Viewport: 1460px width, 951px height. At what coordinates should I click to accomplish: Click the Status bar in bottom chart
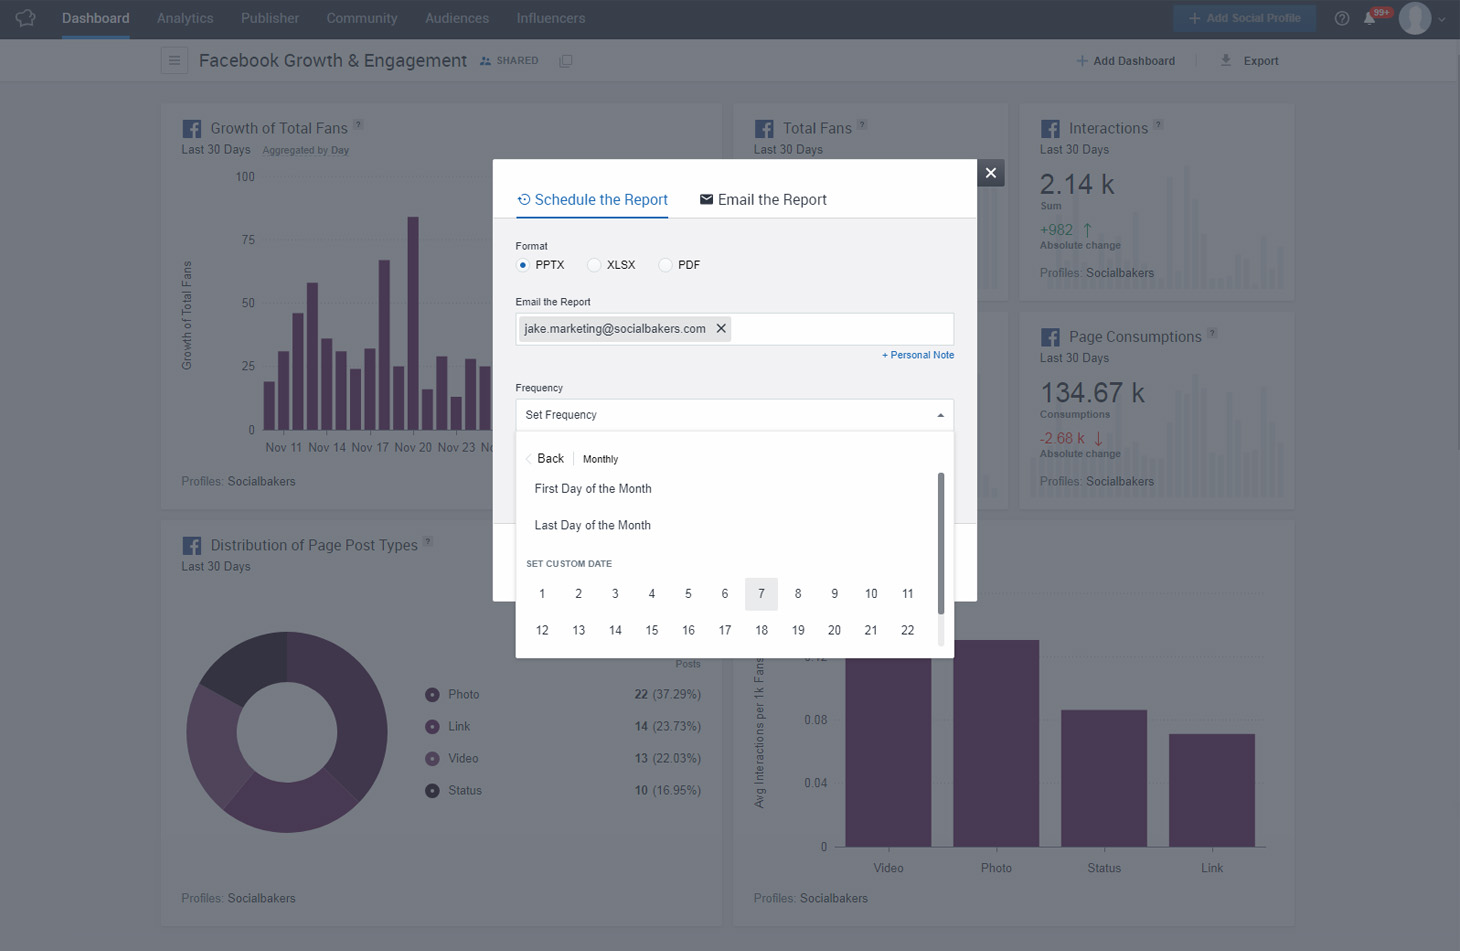1104,779
